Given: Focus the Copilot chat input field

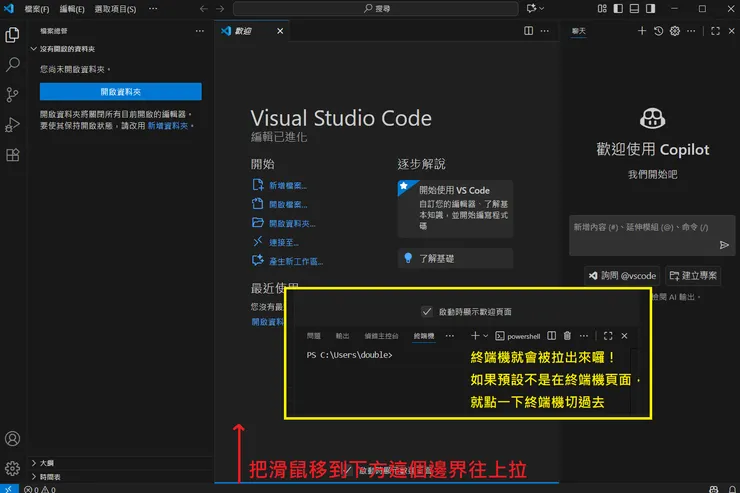Looking at the screenshot, I should (x=652, y=235).
